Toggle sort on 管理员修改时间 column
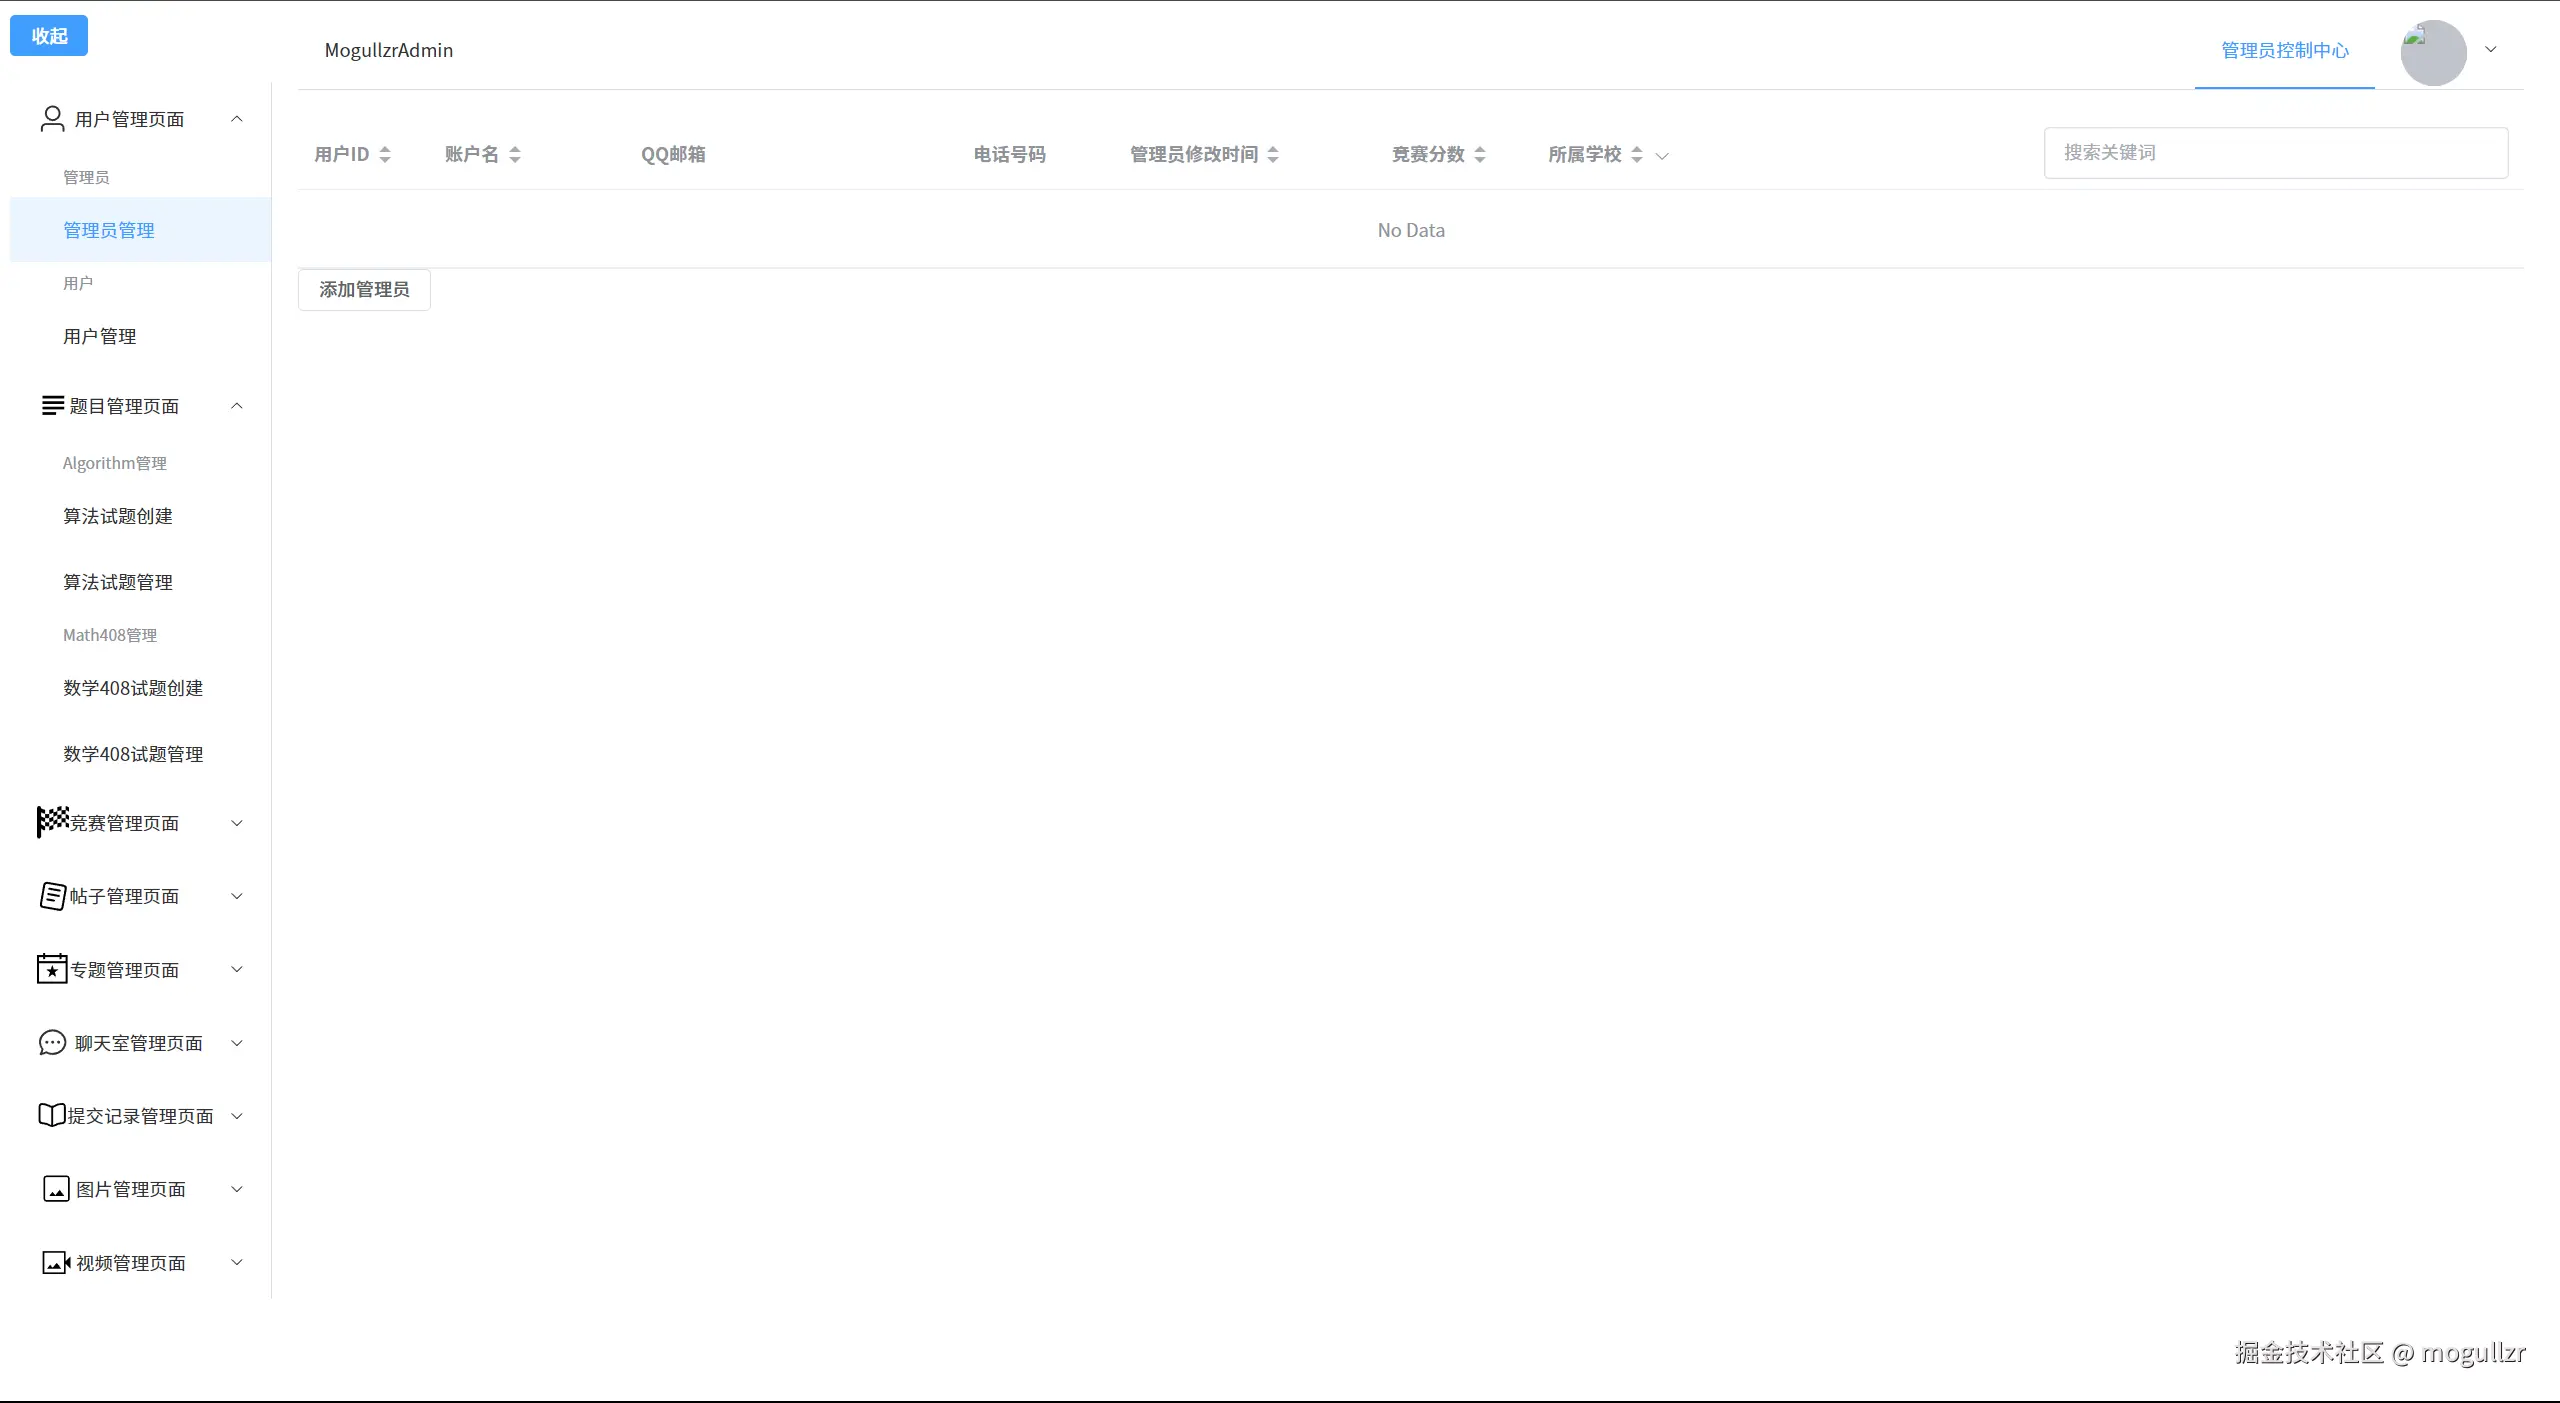Image resolution: width=2560 pixels, height=1403 pixels. [x=1273, y=154]
